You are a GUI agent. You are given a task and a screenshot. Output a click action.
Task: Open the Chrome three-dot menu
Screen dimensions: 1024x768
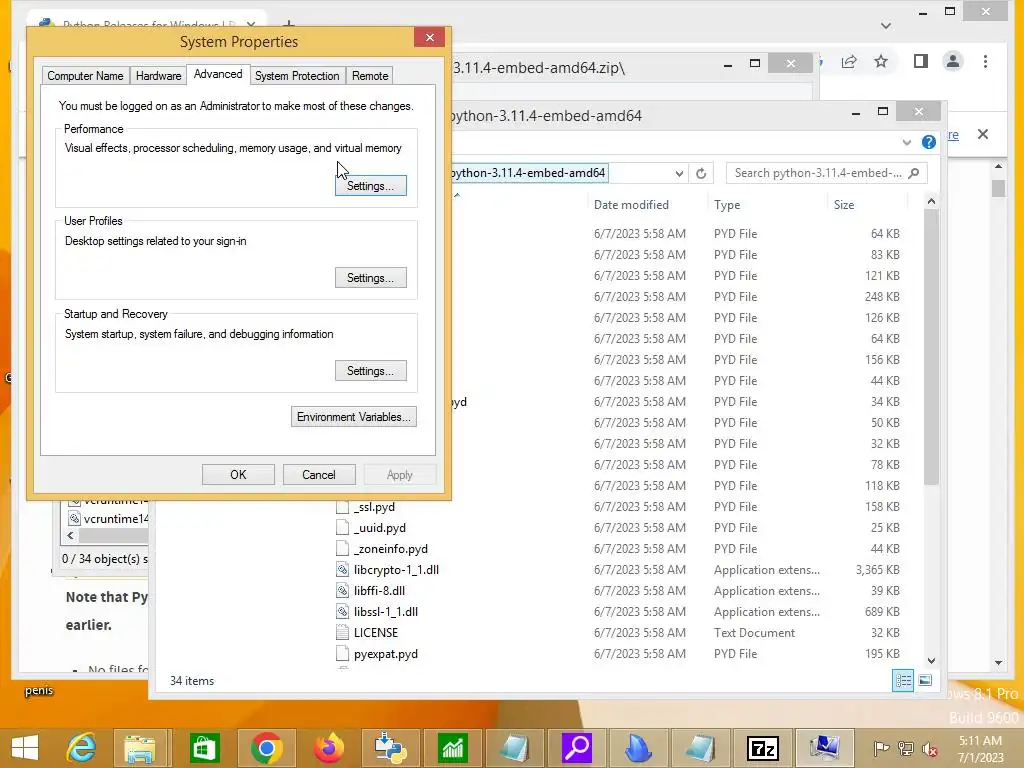(985, 61)
